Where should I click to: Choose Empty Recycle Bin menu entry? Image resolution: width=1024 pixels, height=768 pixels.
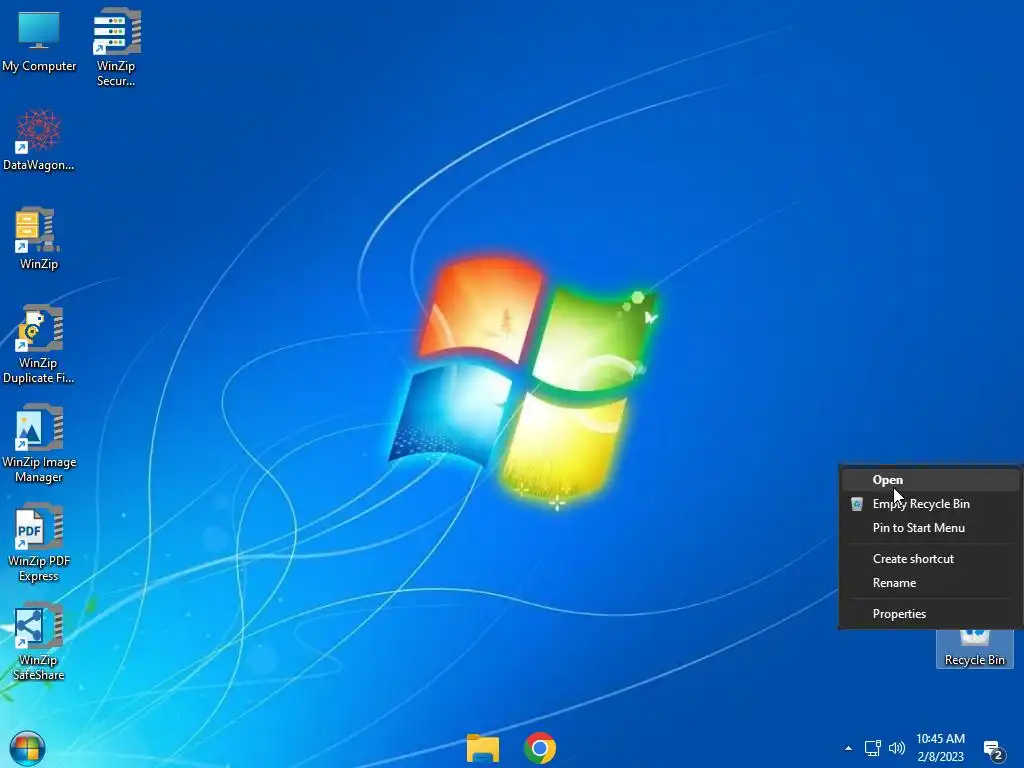(931, 504)
